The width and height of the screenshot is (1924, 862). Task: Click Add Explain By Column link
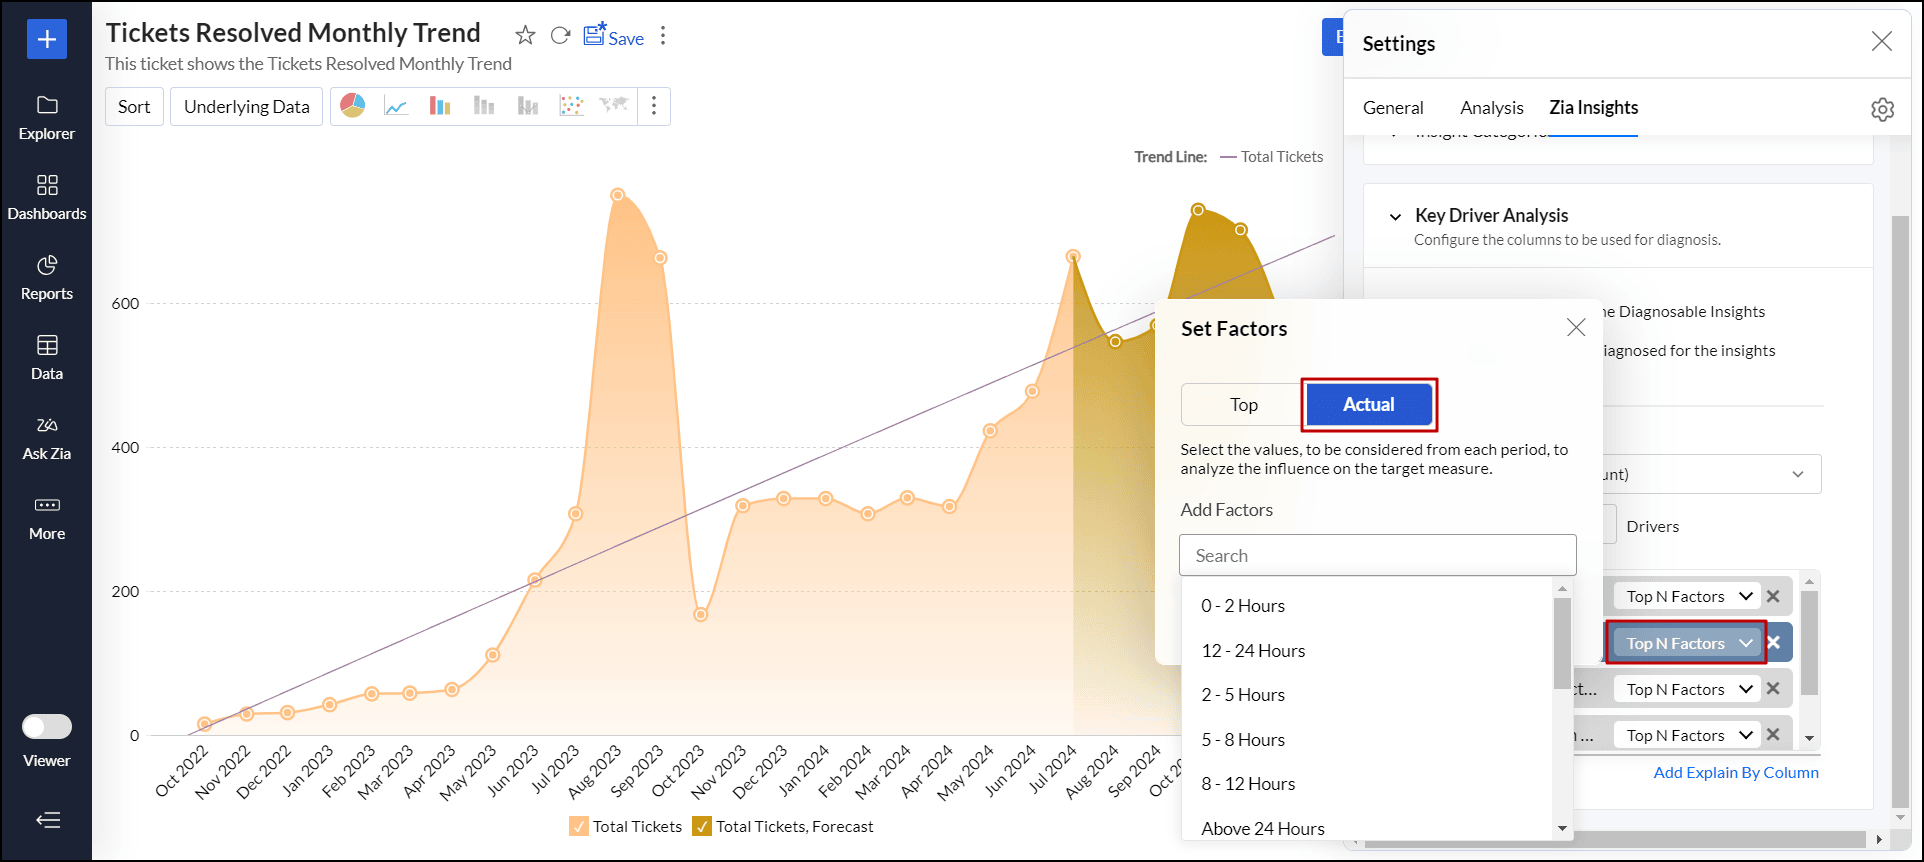[x=1735, y=773]
